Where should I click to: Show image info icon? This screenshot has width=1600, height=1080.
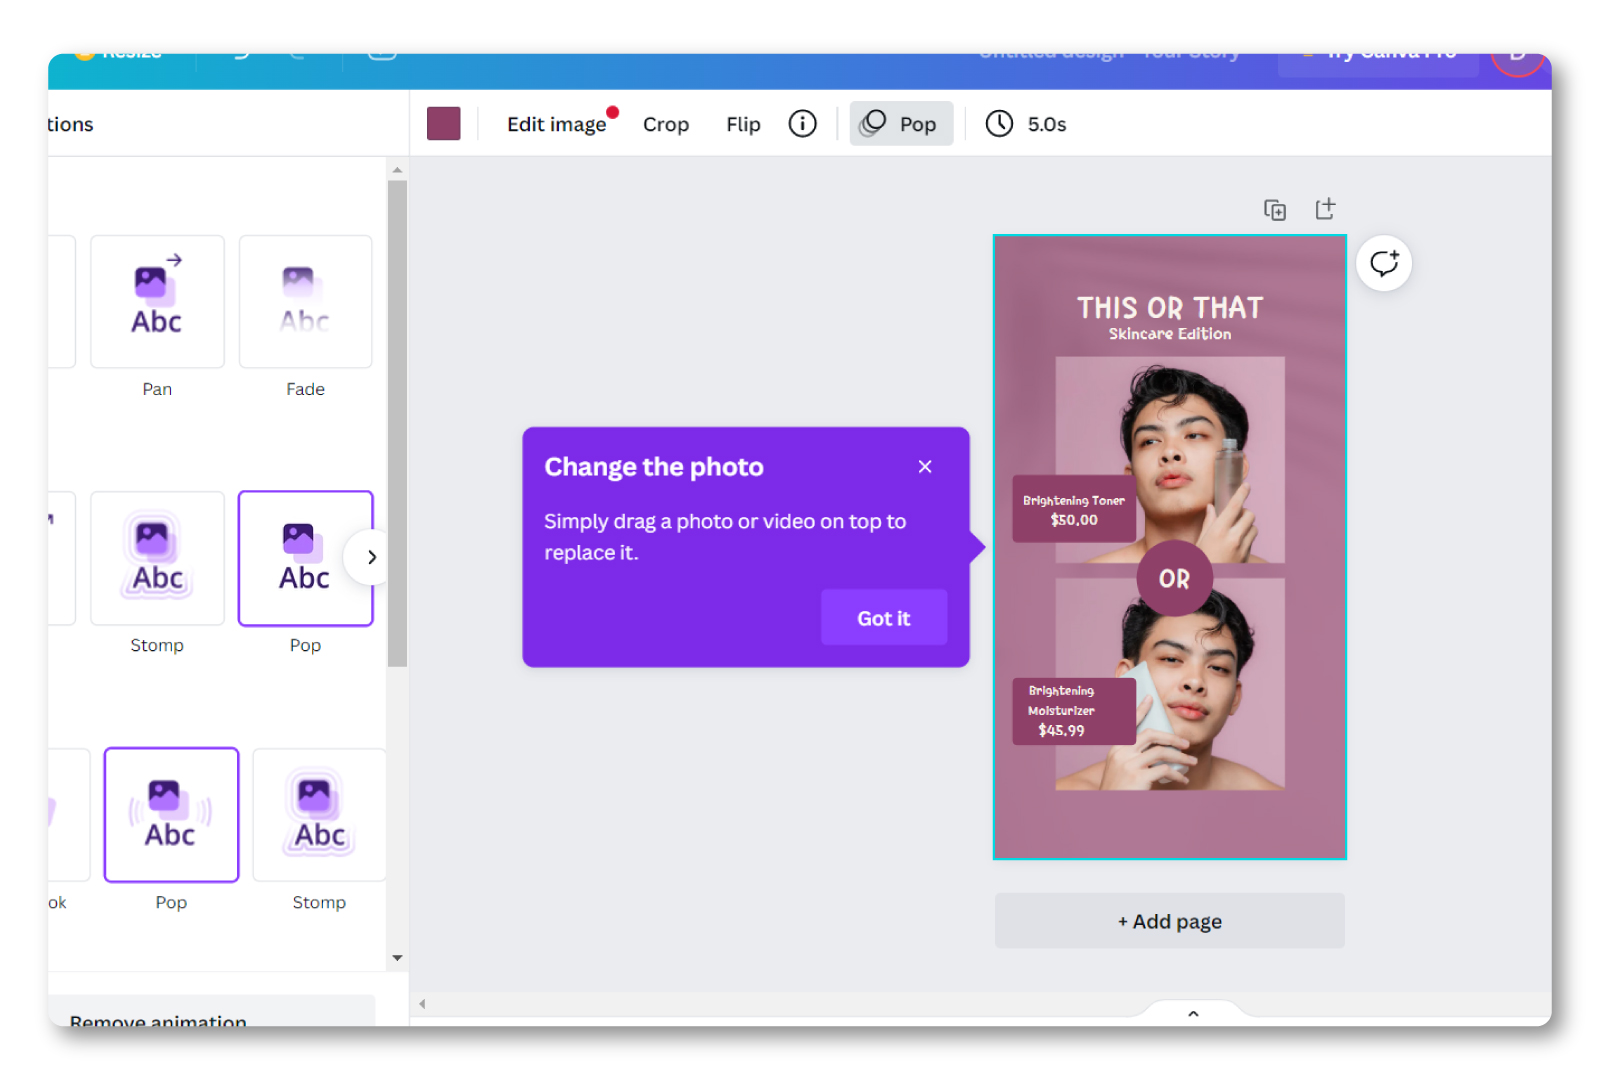[802, 123]
